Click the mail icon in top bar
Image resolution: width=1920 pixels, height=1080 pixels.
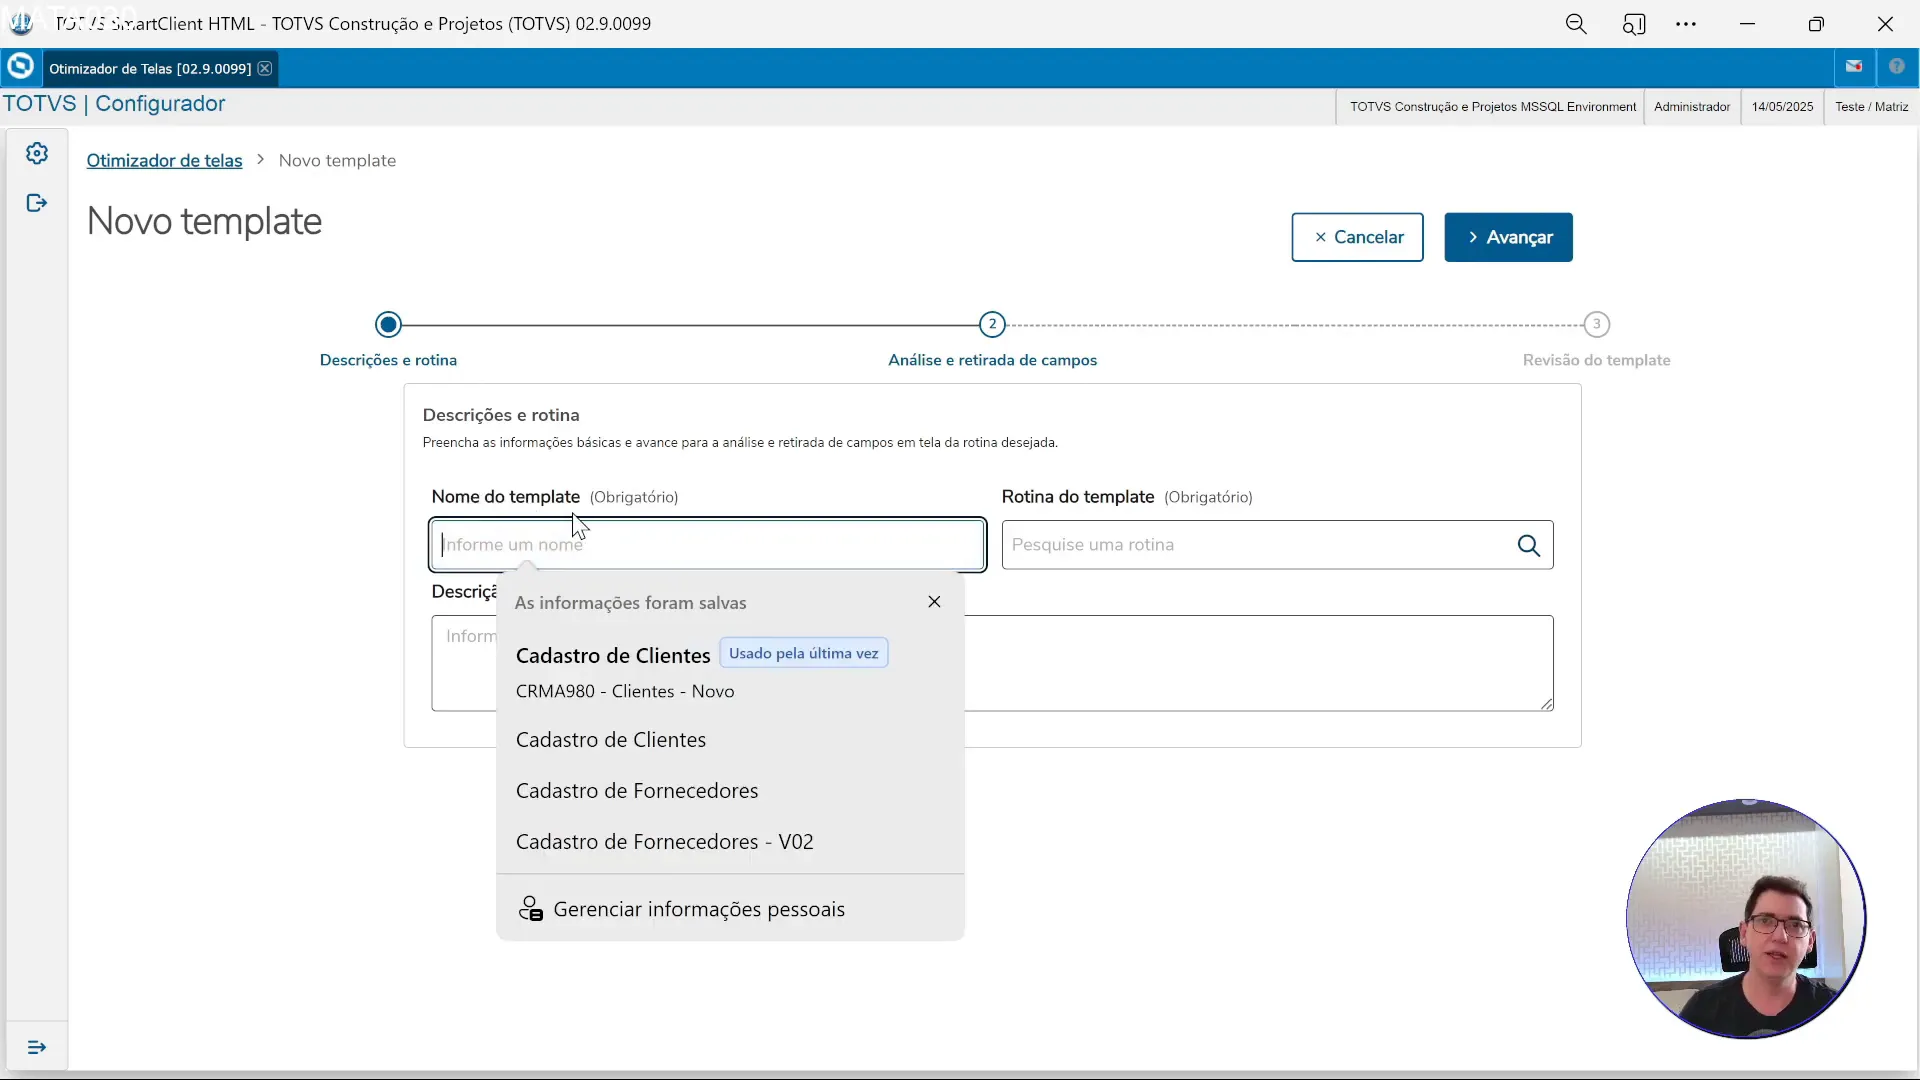(x=1854, y=67)
